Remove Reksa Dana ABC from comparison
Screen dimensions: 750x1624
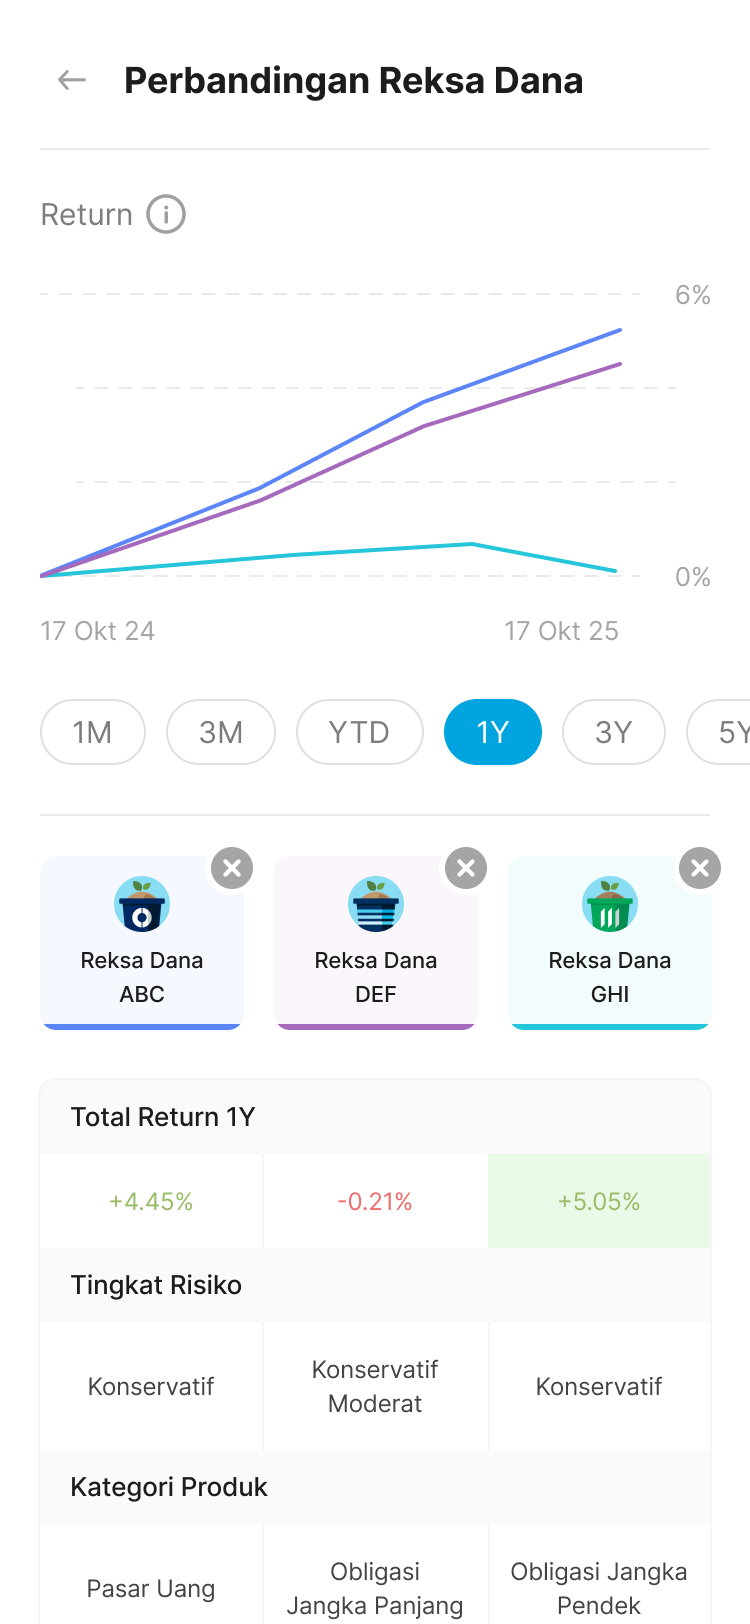coord(232,868)
